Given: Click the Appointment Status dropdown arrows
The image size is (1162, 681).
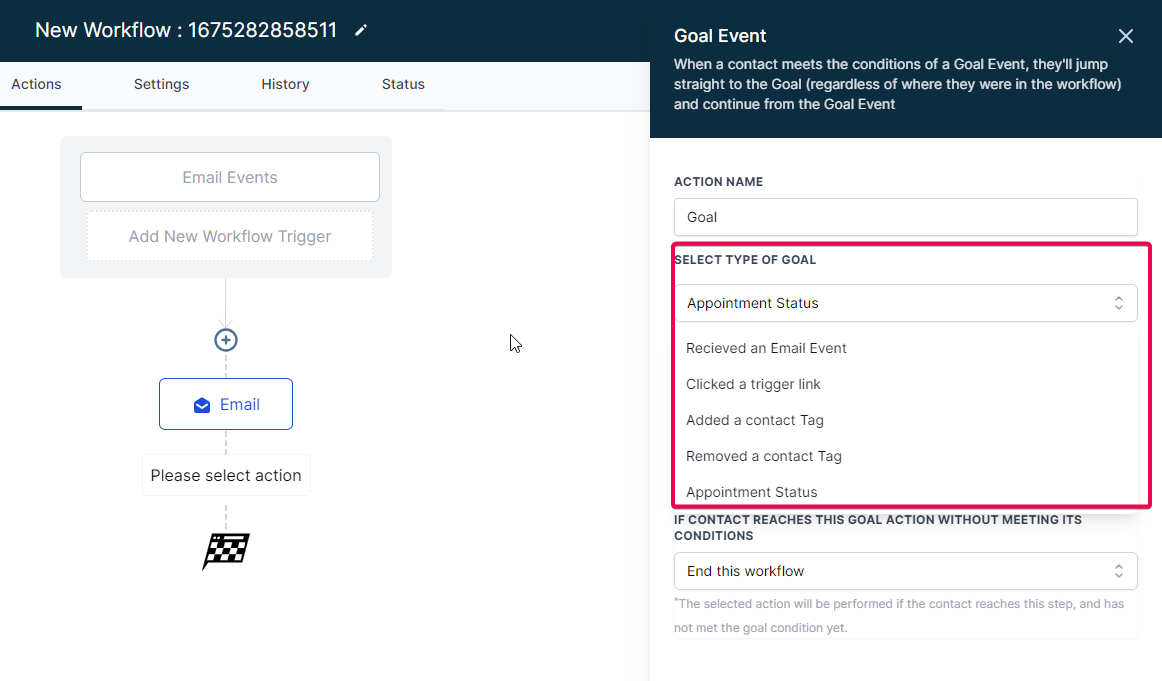Looking at the screenshot, I should click(x=1118, y=303).
